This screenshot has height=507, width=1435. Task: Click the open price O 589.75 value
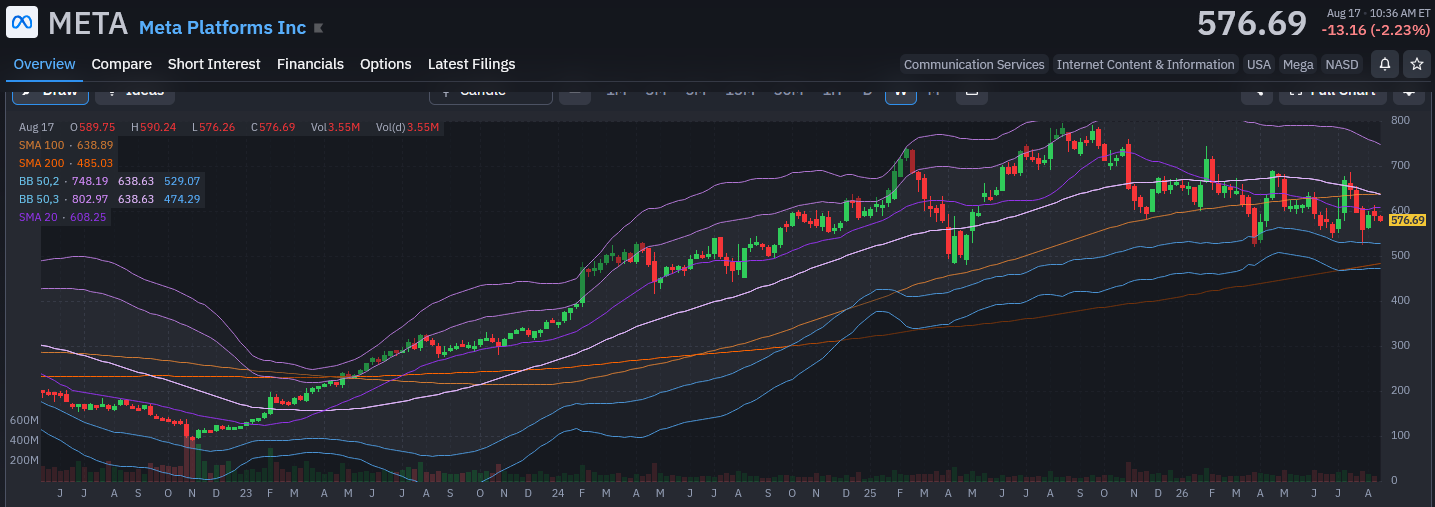point(92,127)
